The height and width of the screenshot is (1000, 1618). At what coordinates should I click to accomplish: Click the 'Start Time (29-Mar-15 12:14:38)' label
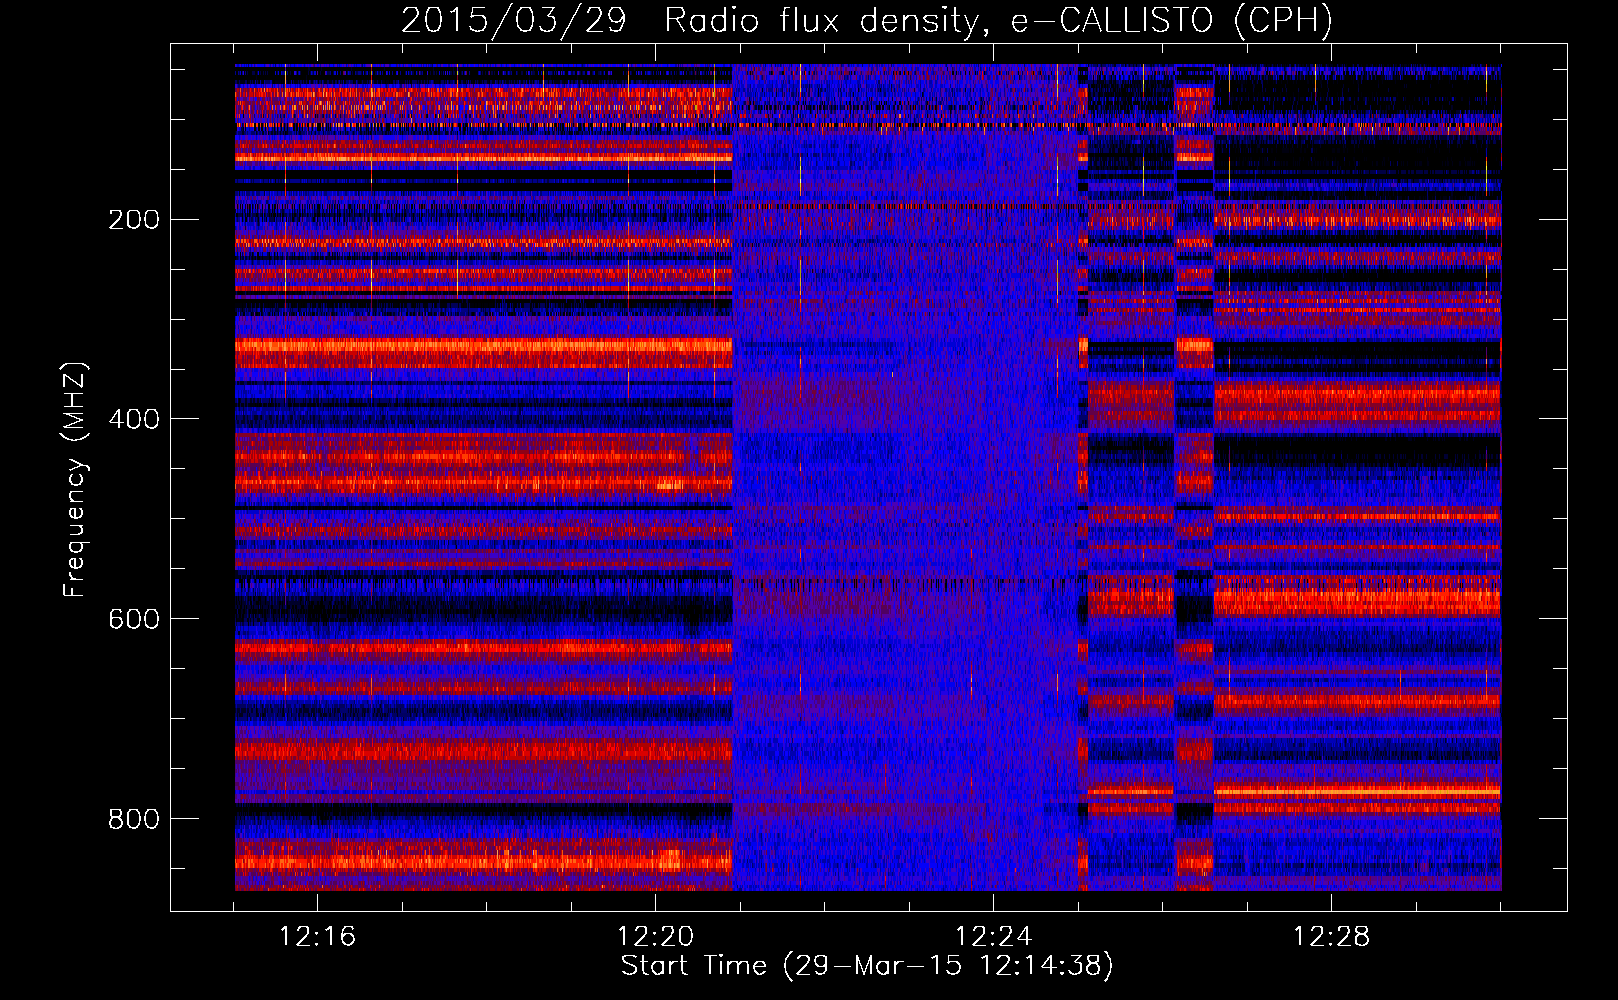pos(867,966)
